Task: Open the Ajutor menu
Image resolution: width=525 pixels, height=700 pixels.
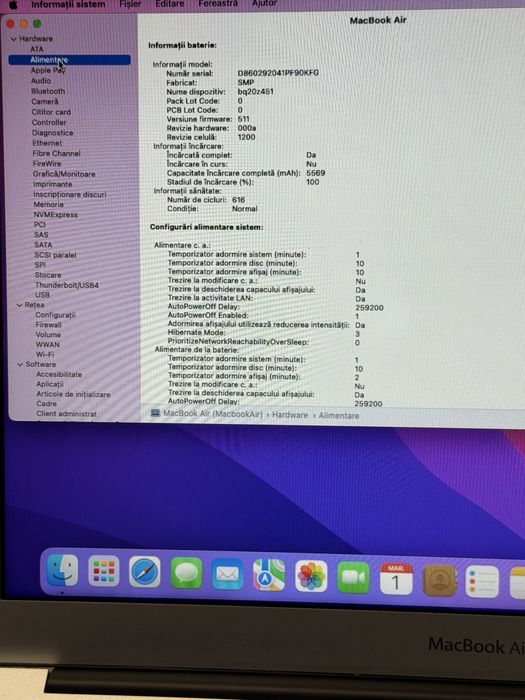Action: click(x=264, y=4)
